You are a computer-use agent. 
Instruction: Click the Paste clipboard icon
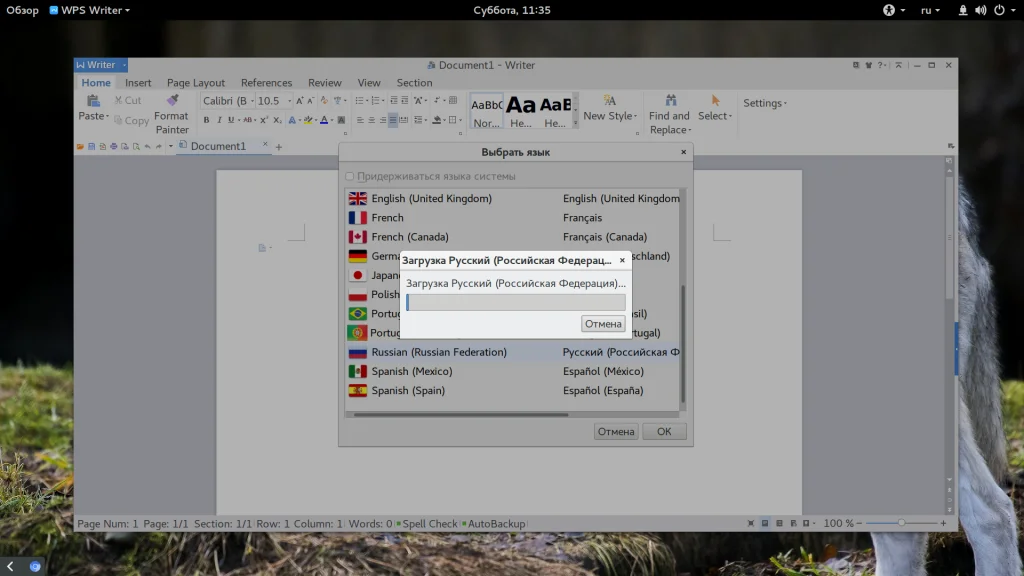[x=93, y=101]
